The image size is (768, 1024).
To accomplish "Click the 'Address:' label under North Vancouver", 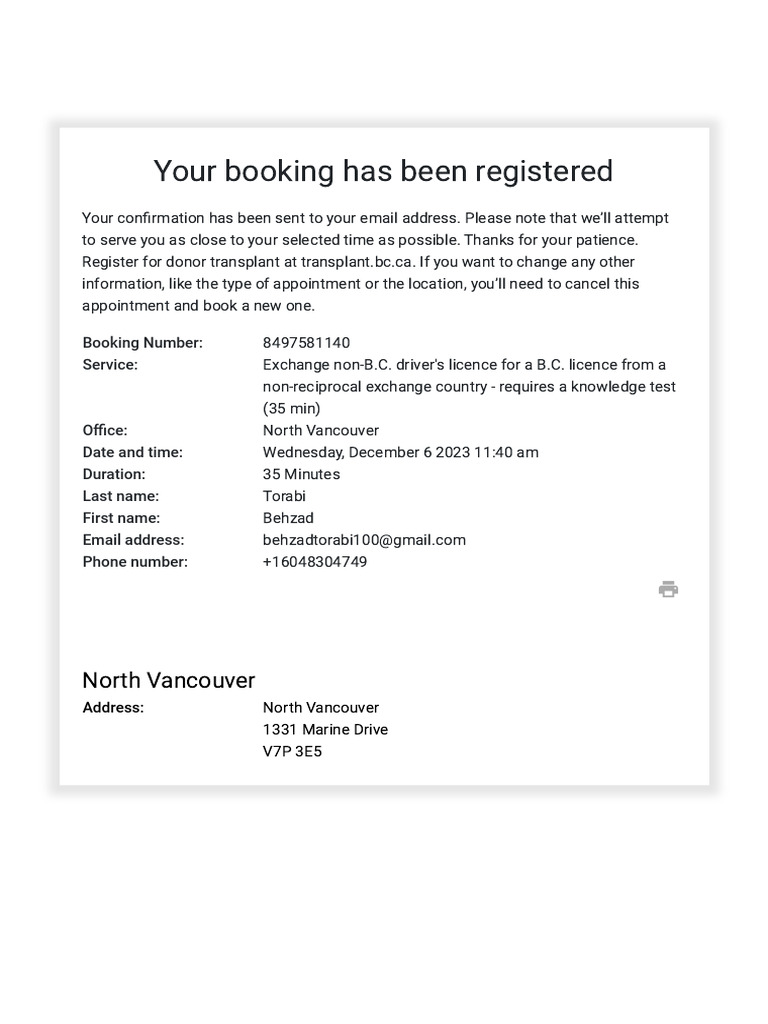I will tap(113, 708).
